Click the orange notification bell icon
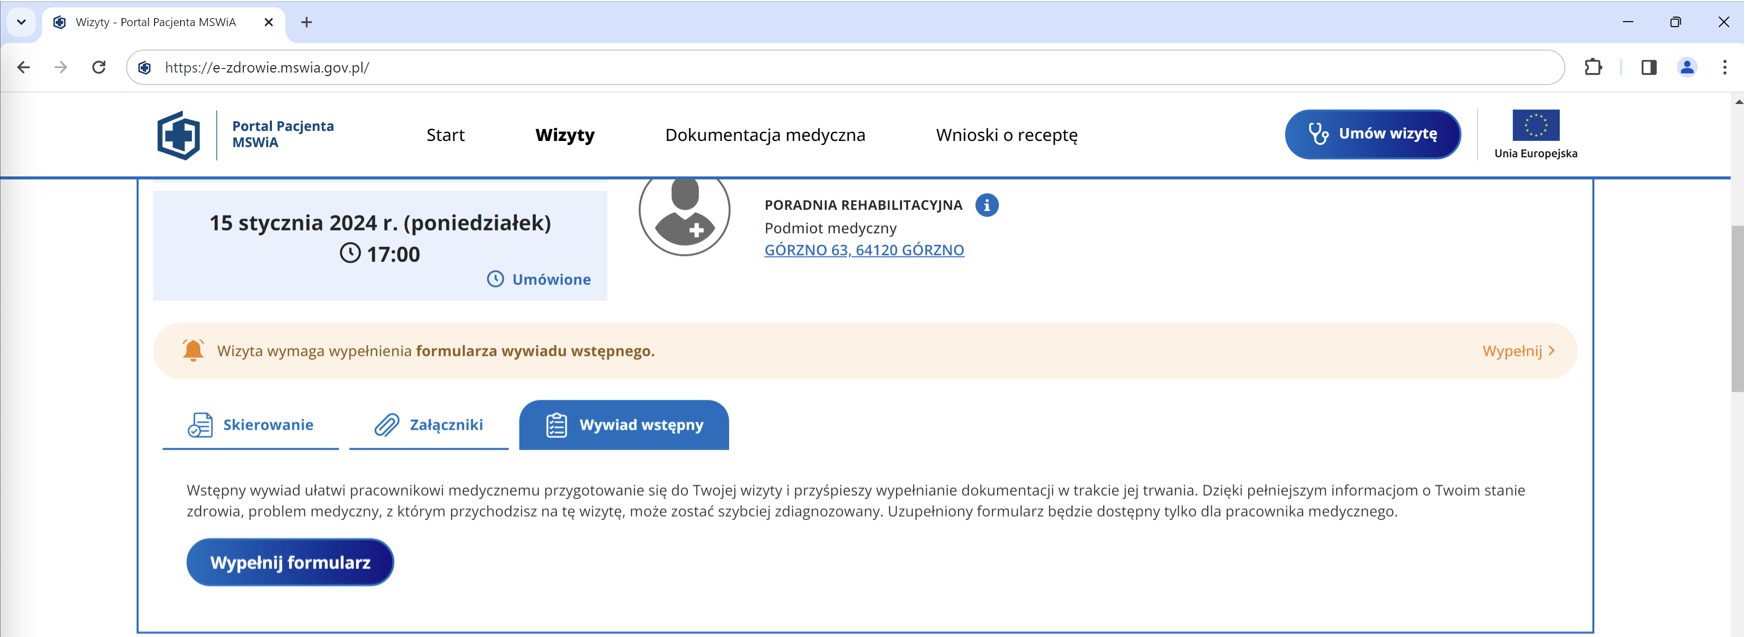The height and width of the screenshot is (637, 1745). click(x=193, y=351)
